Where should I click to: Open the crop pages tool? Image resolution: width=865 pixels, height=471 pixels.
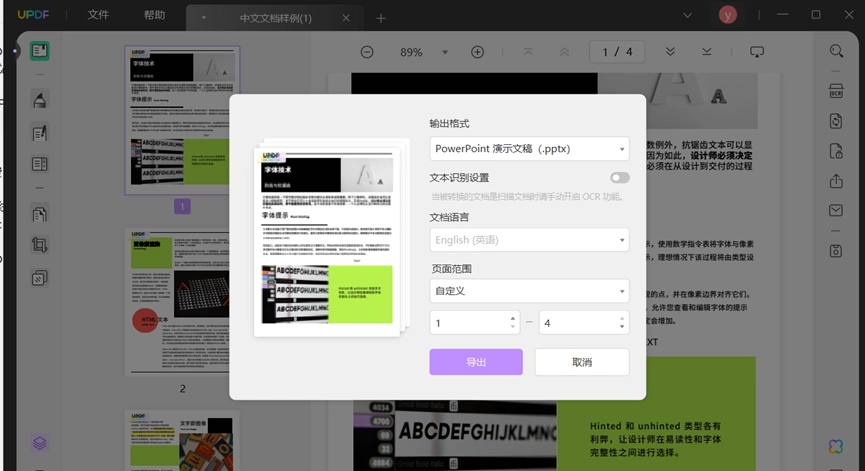coord(39,244)
